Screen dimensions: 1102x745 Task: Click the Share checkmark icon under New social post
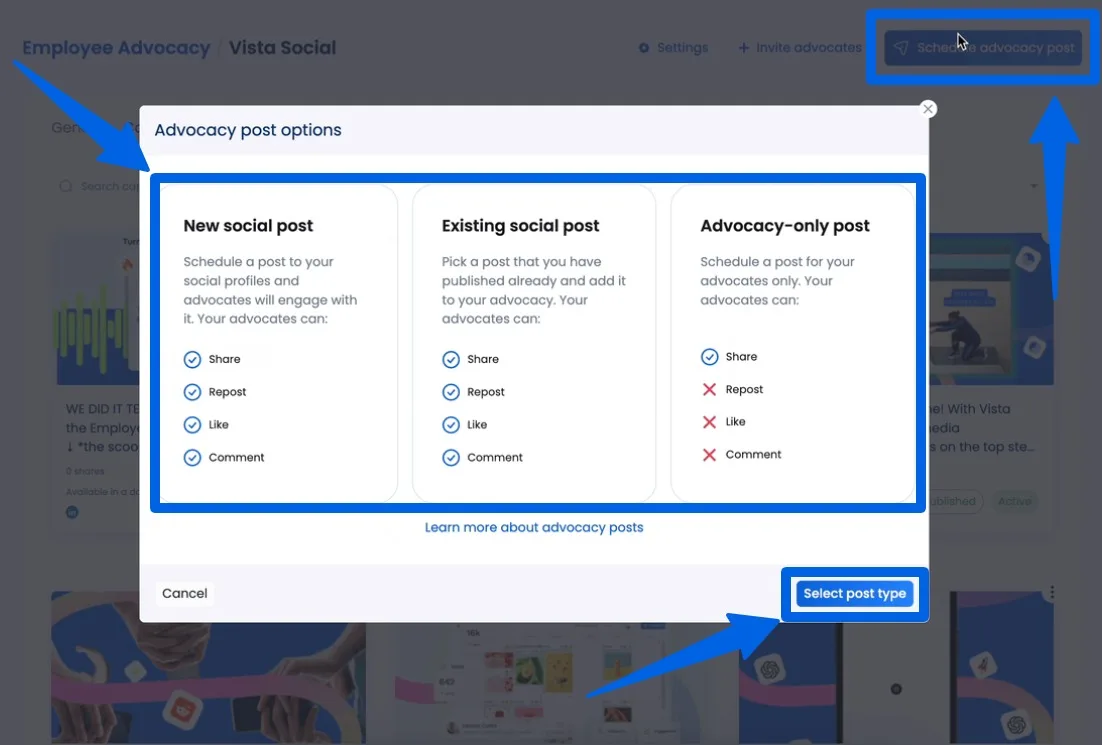192,358
